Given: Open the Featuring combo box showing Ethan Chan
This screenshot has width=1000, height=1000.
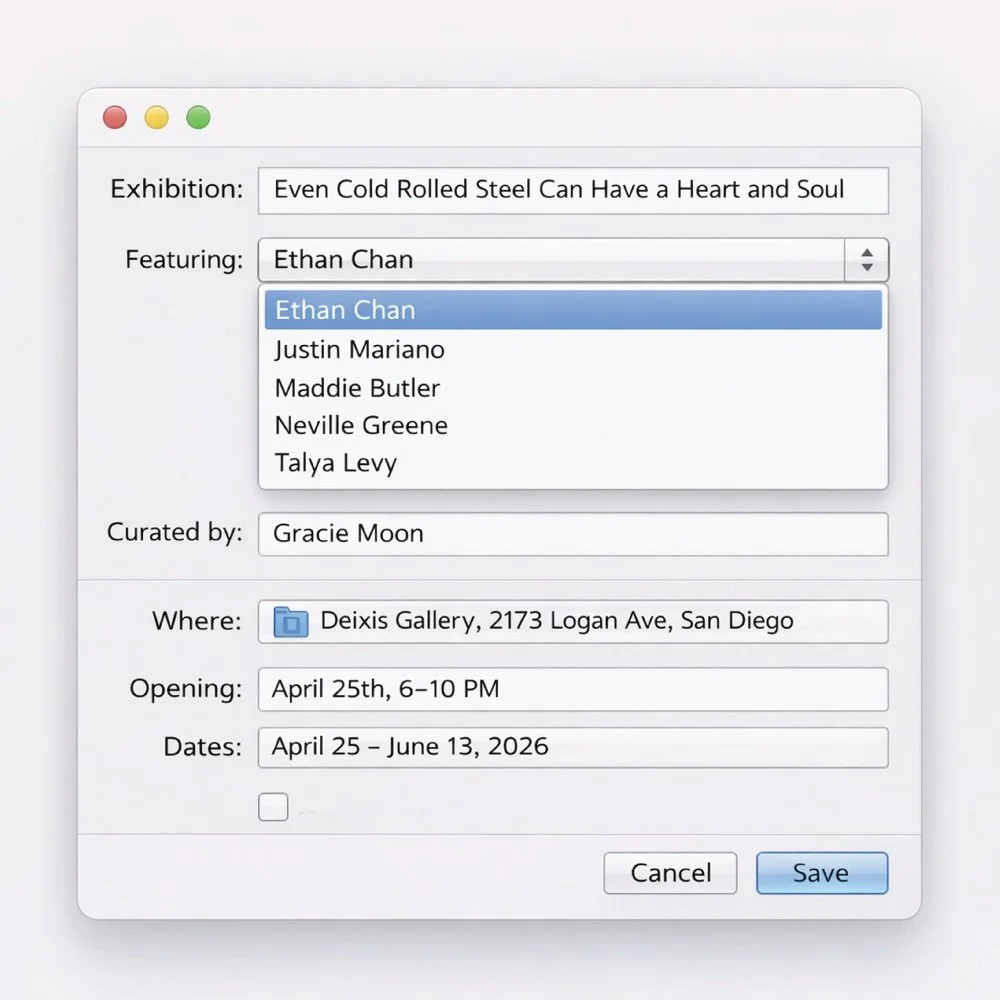Looking at the screenshot, I should point(573,260).
